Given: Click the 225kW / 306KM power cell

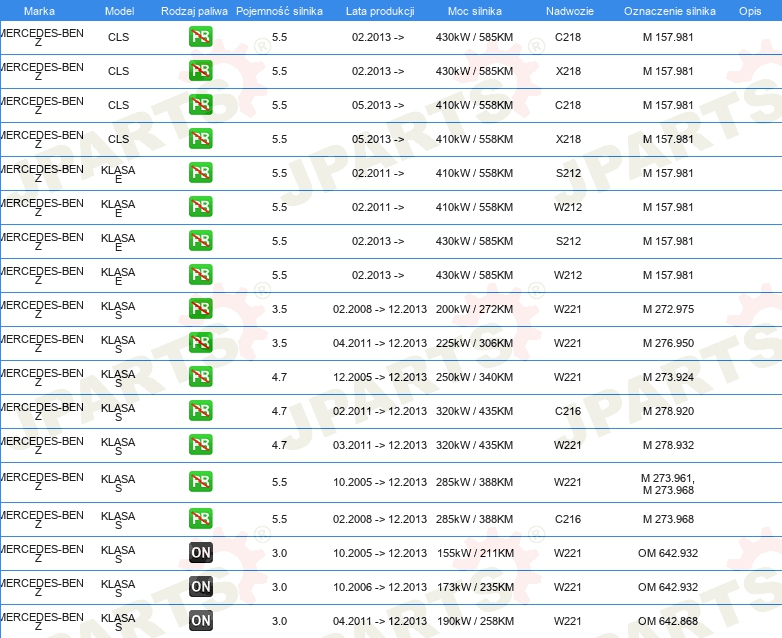Looking at the screenshot, I should 474,343.
